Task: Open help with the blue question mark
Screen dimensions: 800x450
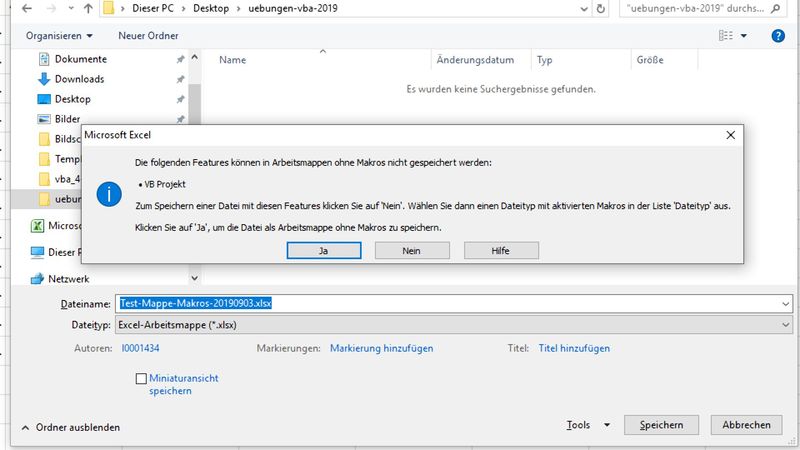Action: point(778,36)
